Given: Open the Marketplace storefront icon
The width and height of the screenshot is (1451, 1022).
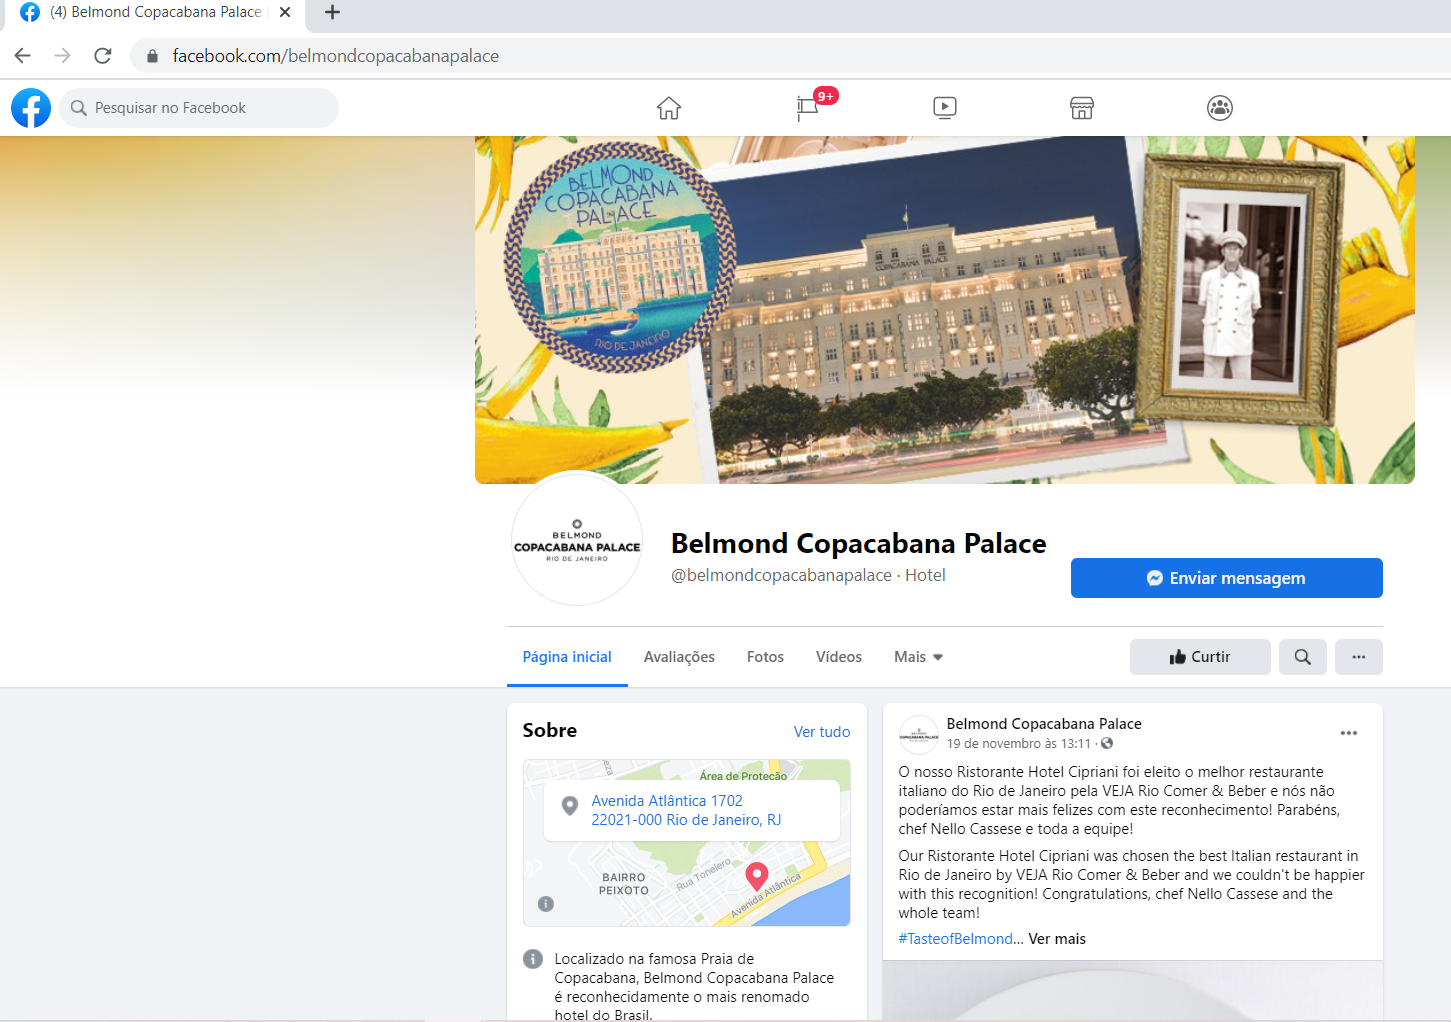Looking at the screenshot, I should [x=1082, y=108].
